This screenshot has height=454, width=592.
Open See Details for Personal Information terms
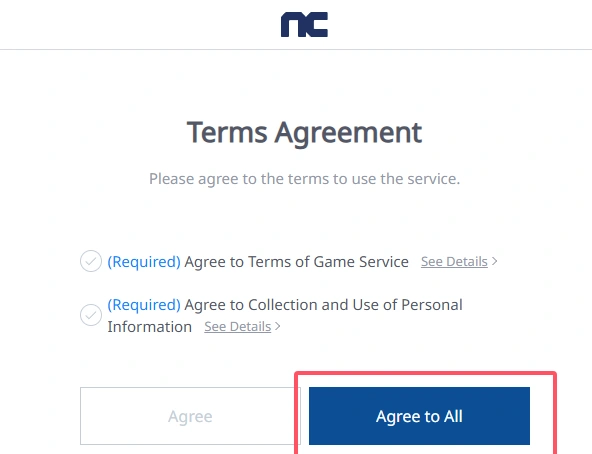coord(237,326)
